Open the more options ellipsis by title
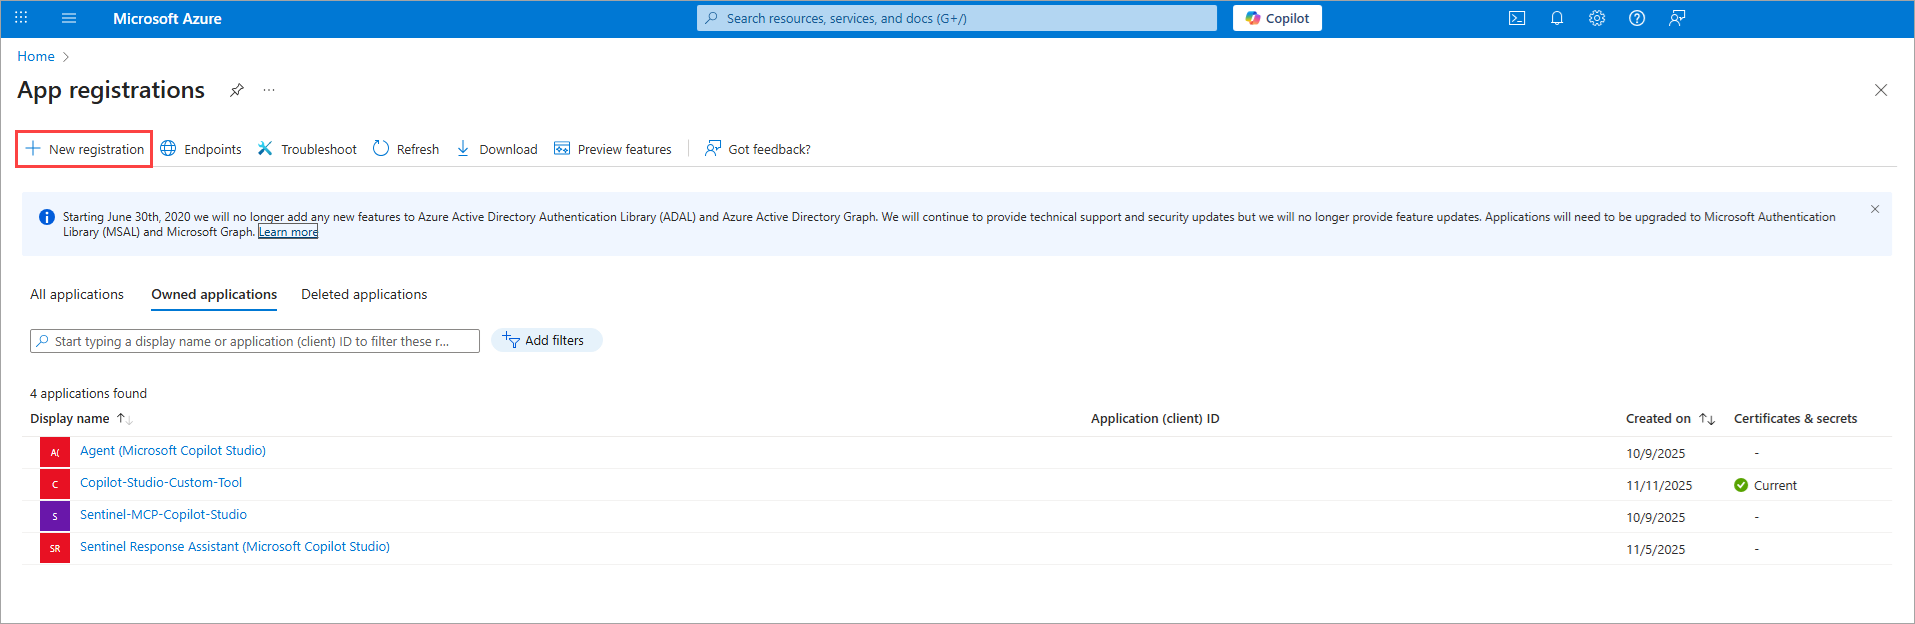 click(x=269, y=90)
